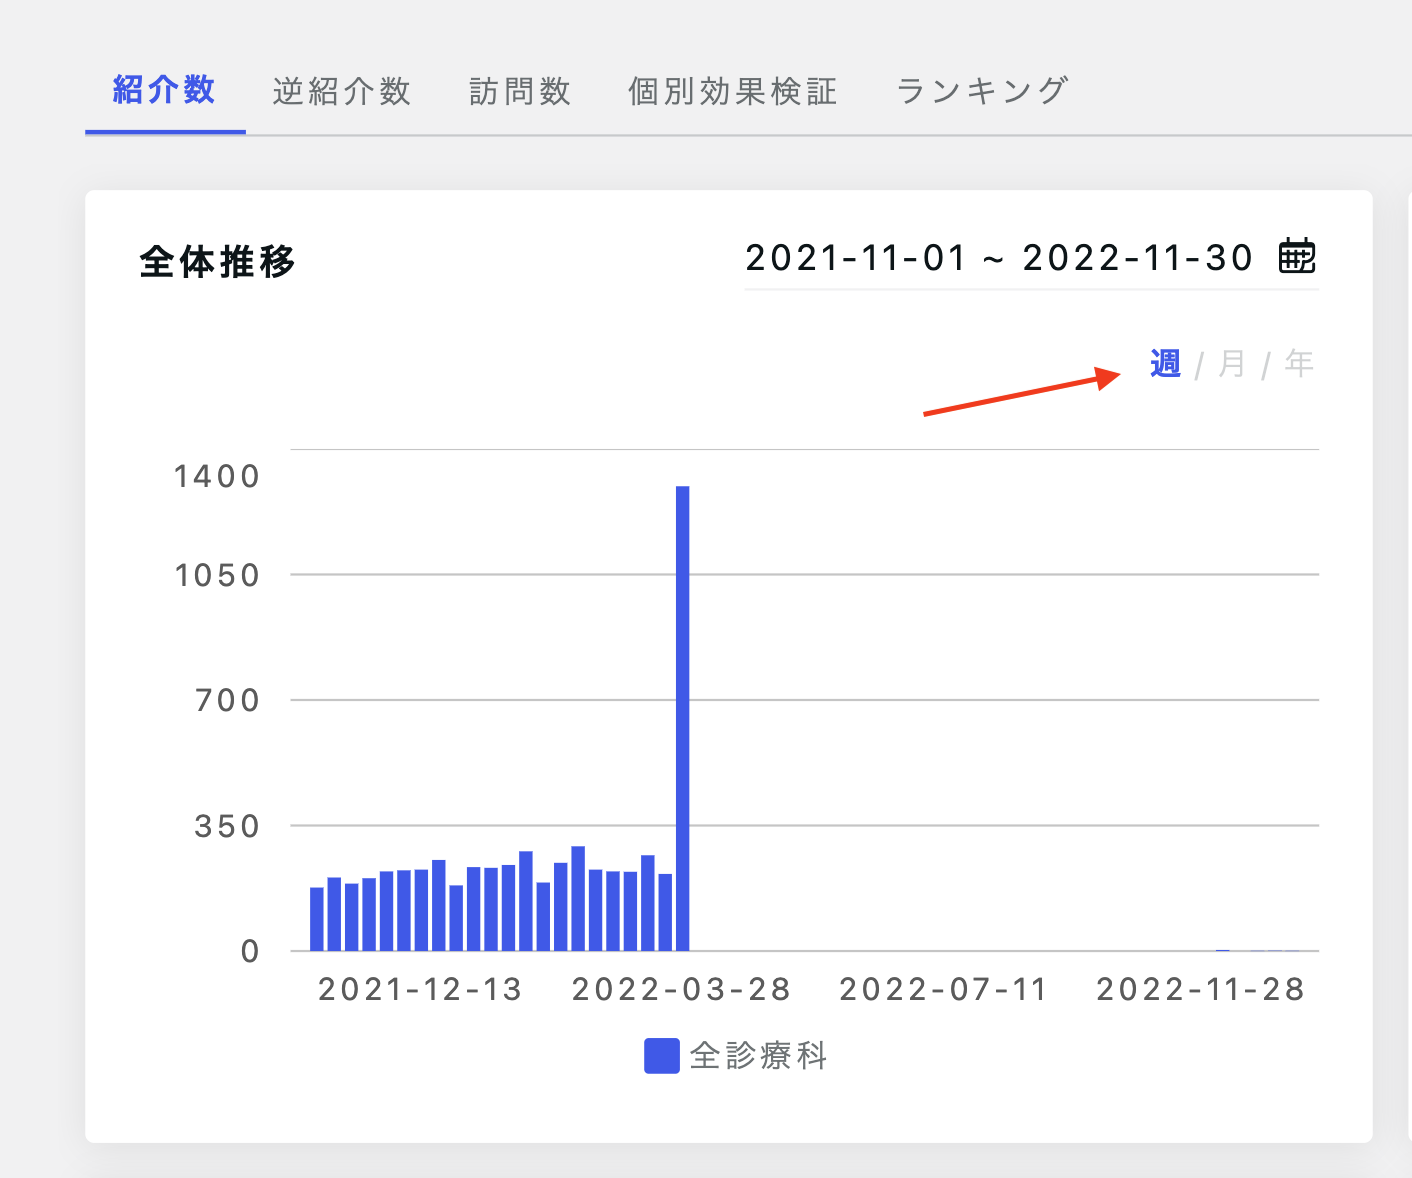Open the 訪問数 tab
The width and height of the screenshot is (1412, 1178).
tap(520, 91)
